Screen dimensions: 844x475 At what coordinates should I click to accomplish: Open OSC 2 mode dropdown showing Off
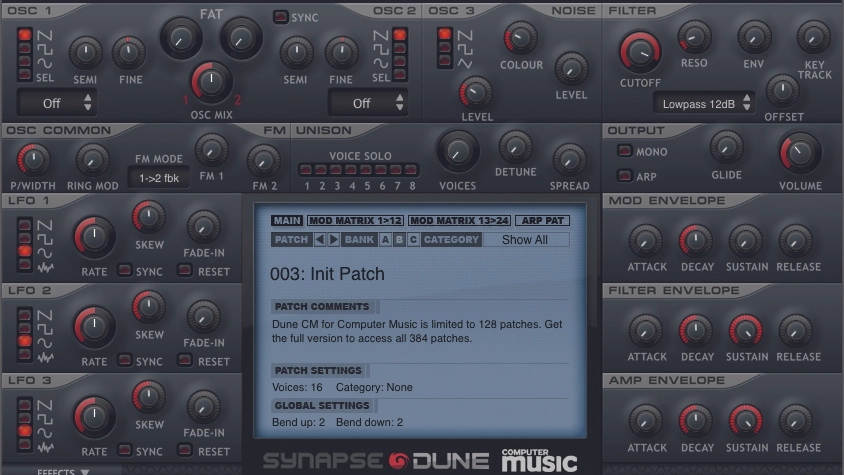tap(368, 103)
